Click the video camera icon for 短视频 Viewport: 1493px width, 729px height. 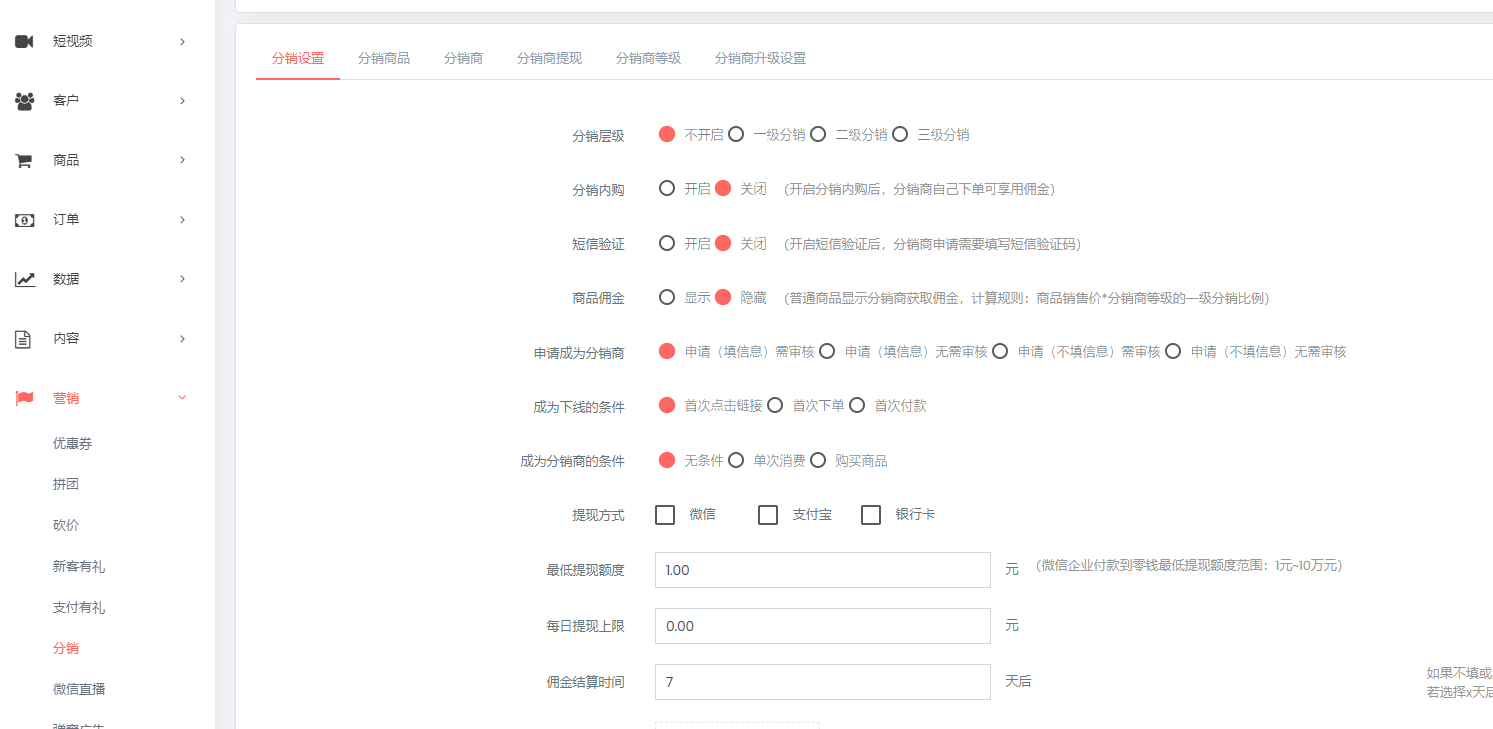click(24, 41)
